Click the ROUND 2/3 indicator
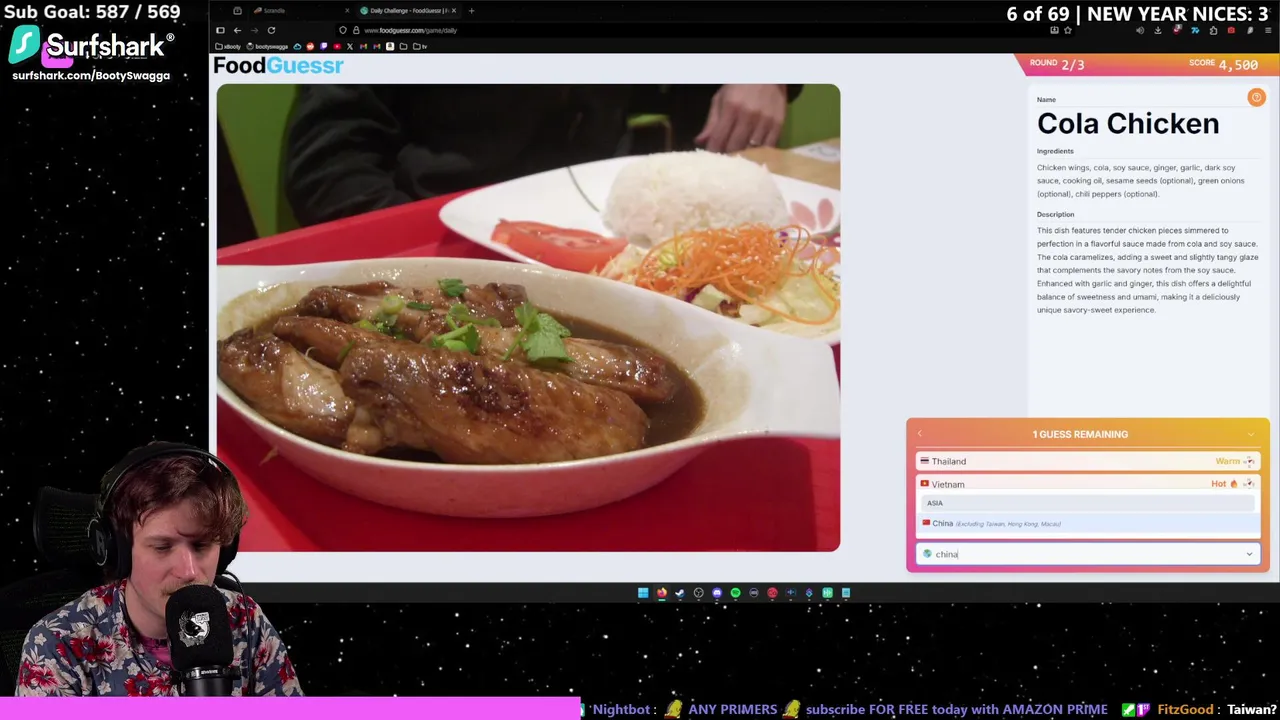The width and height of the screenshot is (1280, 720). (x=1057, y=64)
